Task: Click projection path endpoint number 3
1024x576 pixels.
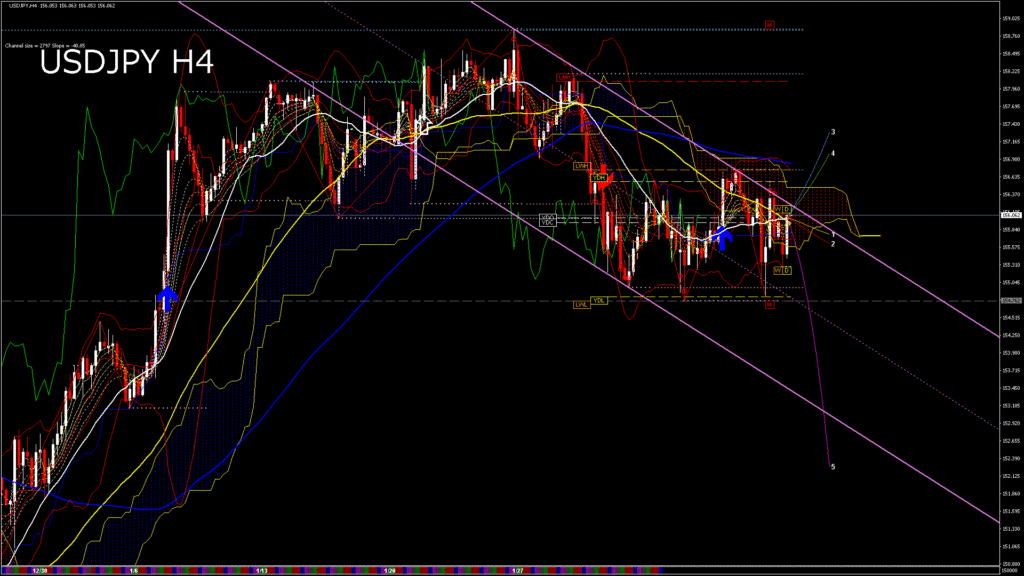Action: click(x=833, y=132)
